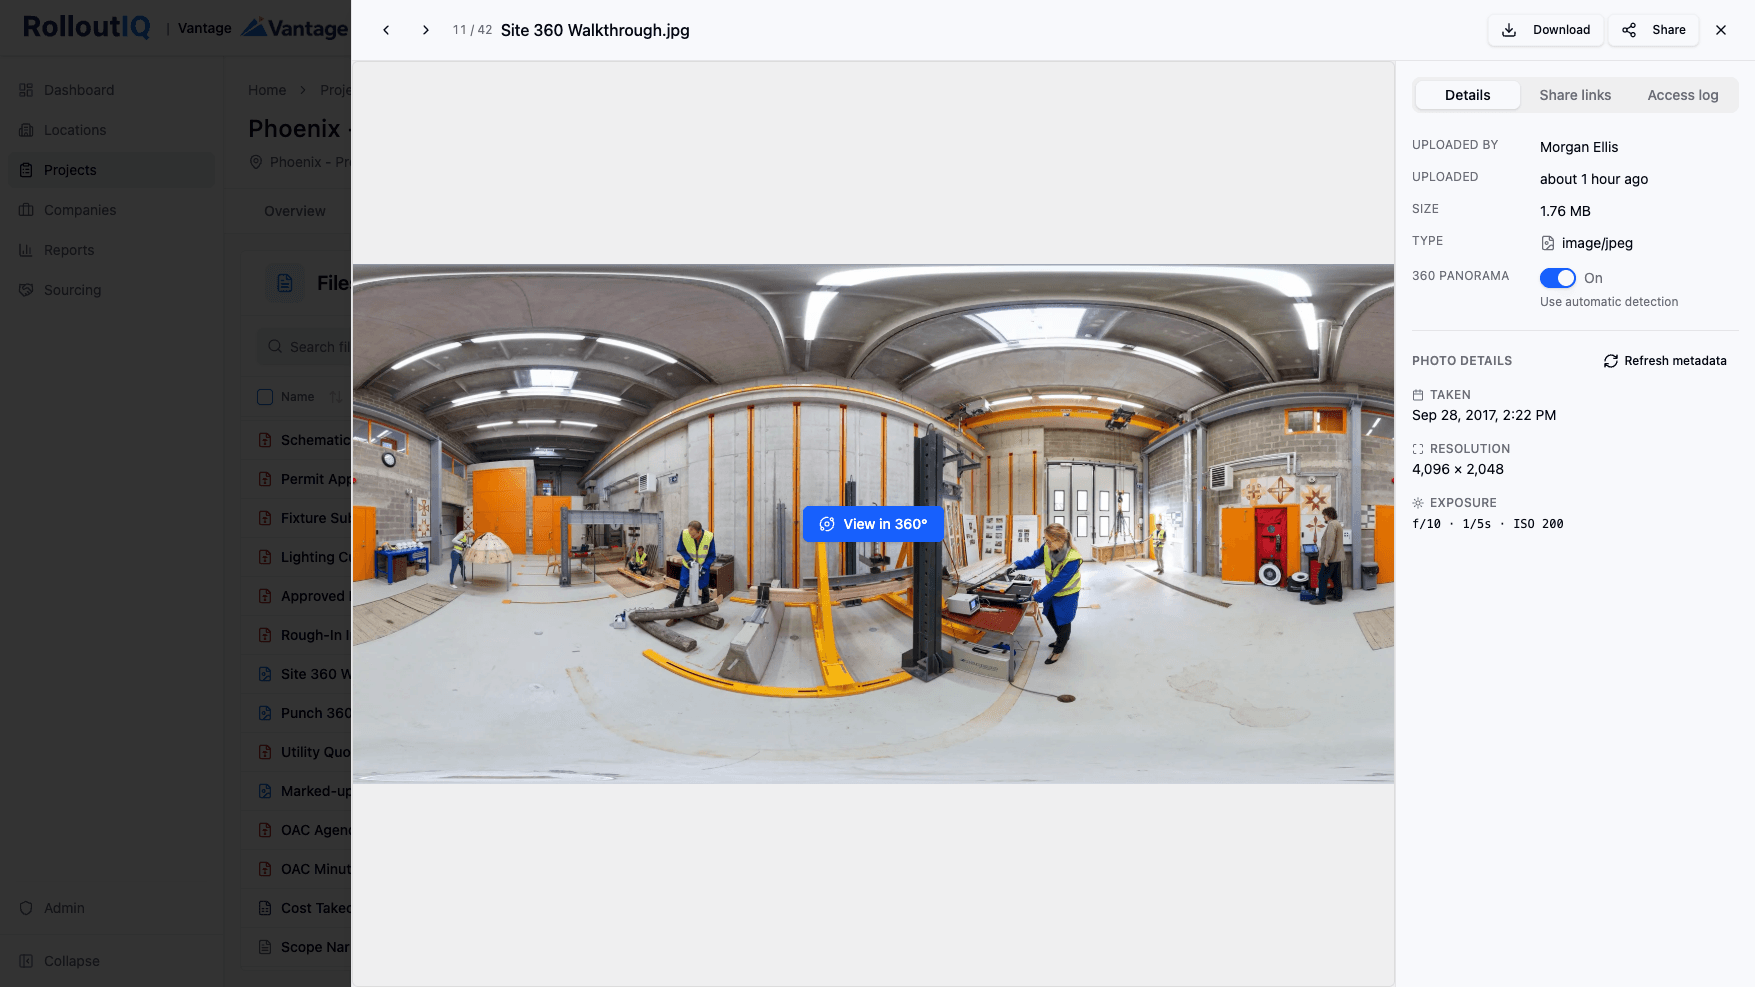
Task: Click the Marked-up row image icon
Action: (265, 791)
